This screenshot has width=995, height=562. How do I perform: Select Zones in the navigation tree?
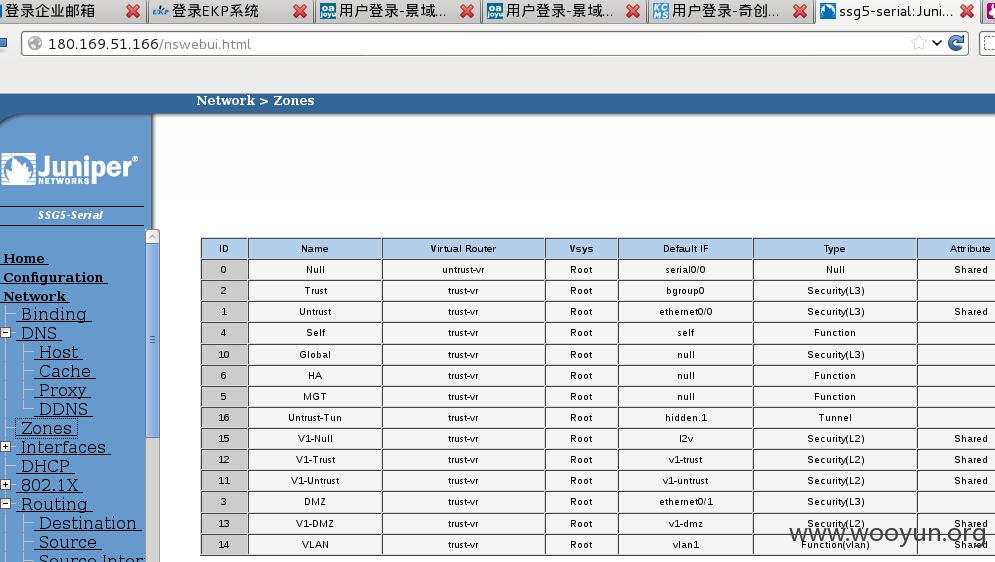pos(46,428)
